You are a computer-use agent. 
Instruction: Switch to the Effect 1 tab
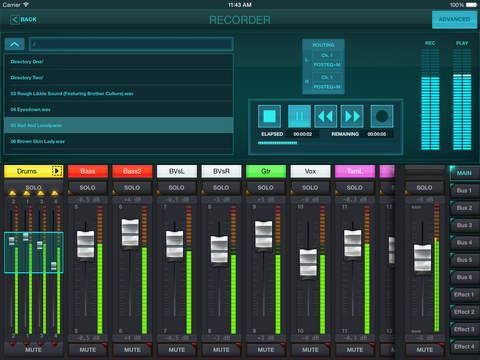[464, 294]
